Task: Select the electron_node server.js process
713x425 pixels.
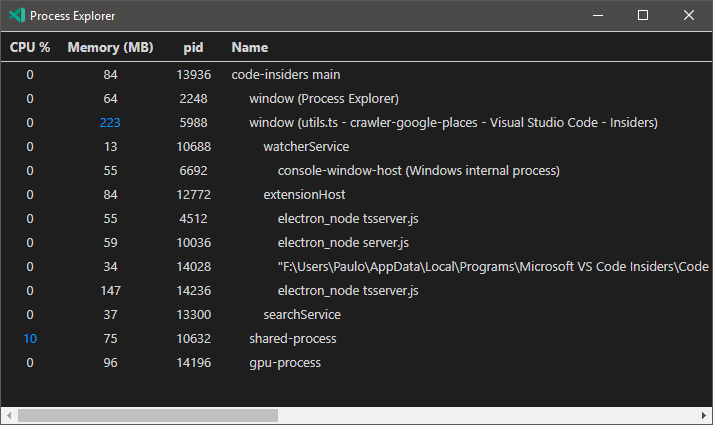Action: (356, 243)
